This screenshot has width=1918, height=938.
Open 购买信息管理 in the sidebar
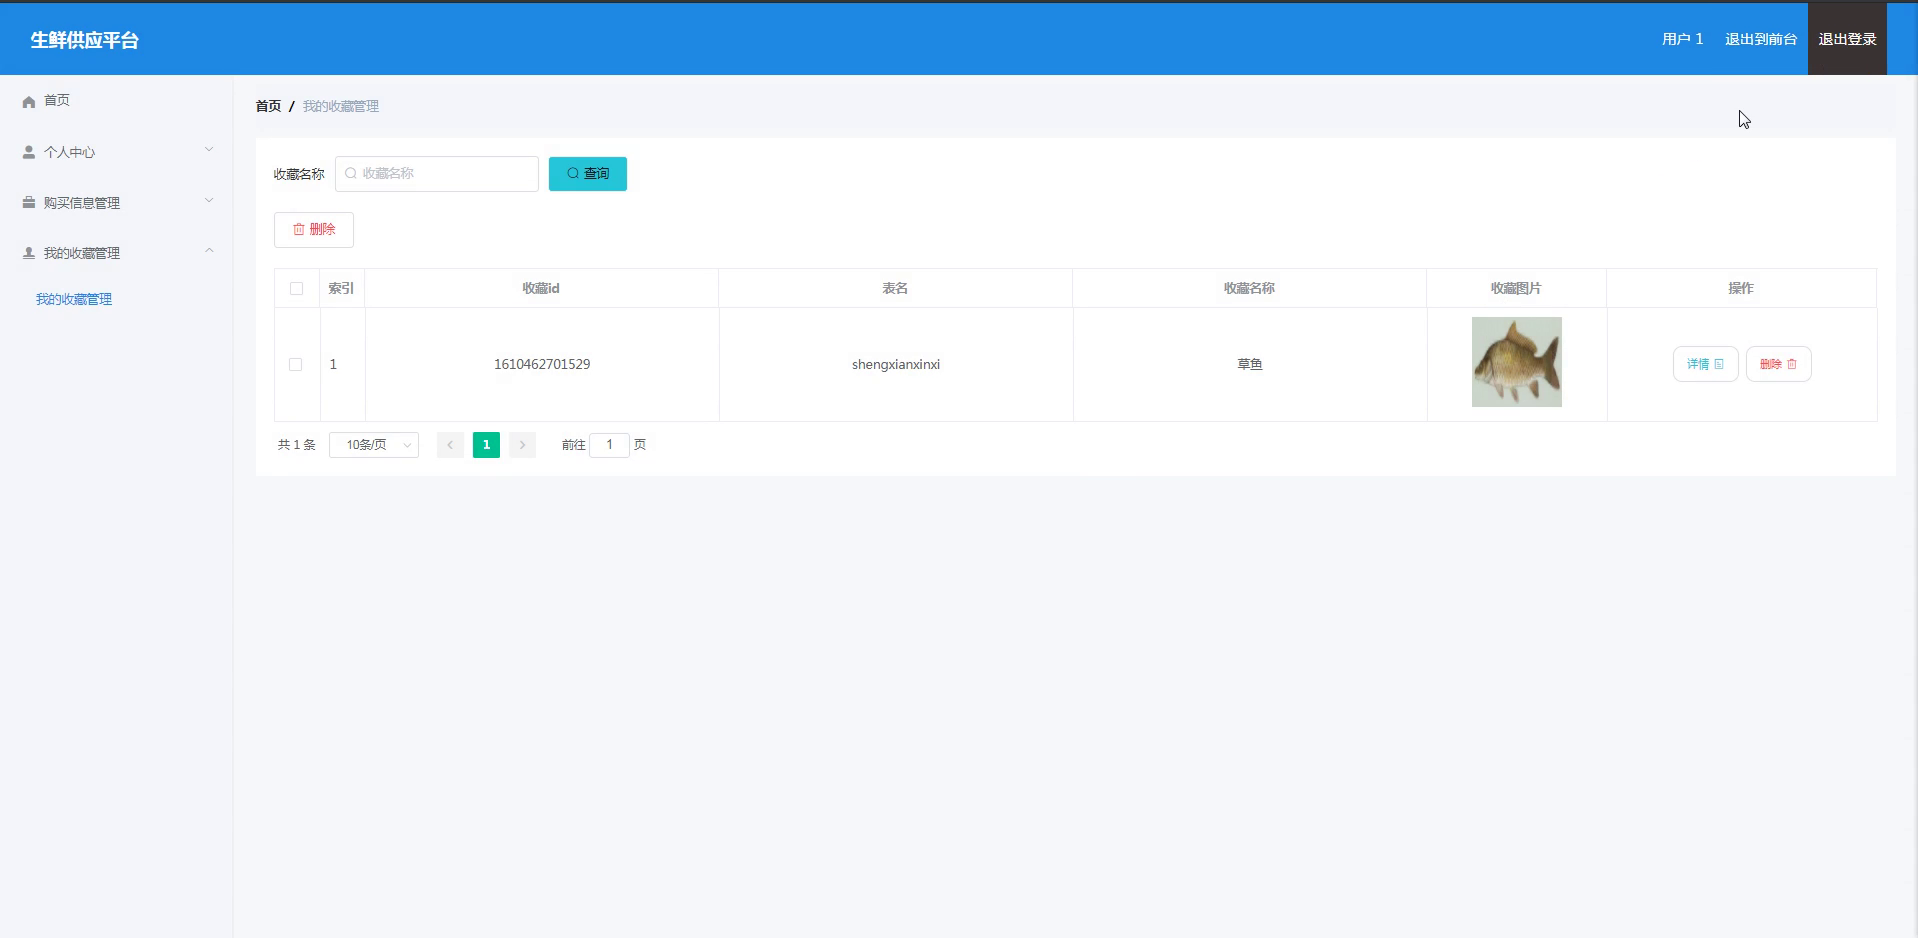tap(116, 202)
